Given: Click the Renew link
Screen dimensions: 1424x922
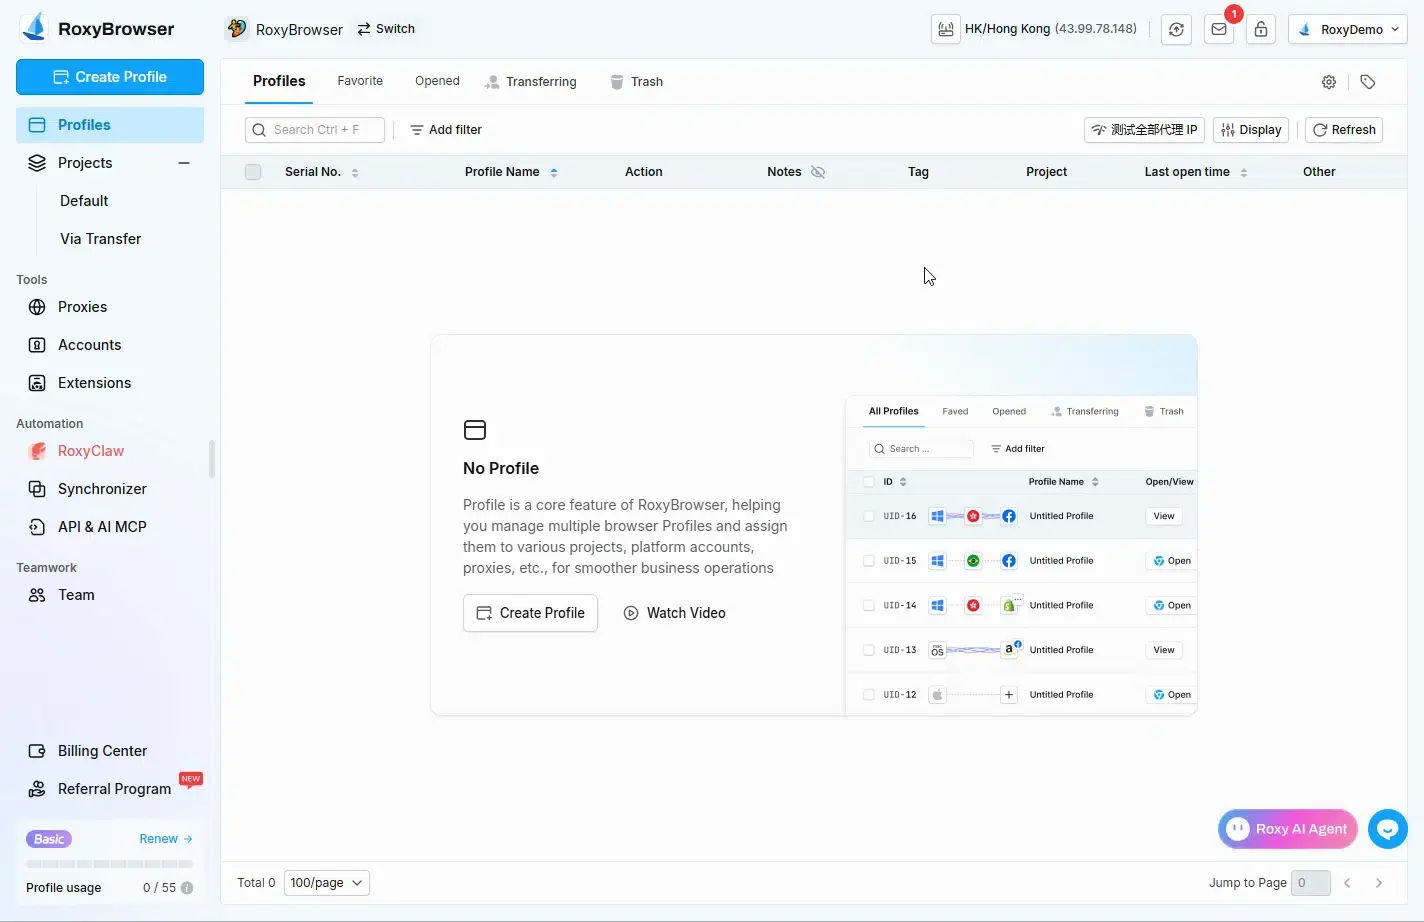Looking at the screenshot, I should click(x=166, y=839).
